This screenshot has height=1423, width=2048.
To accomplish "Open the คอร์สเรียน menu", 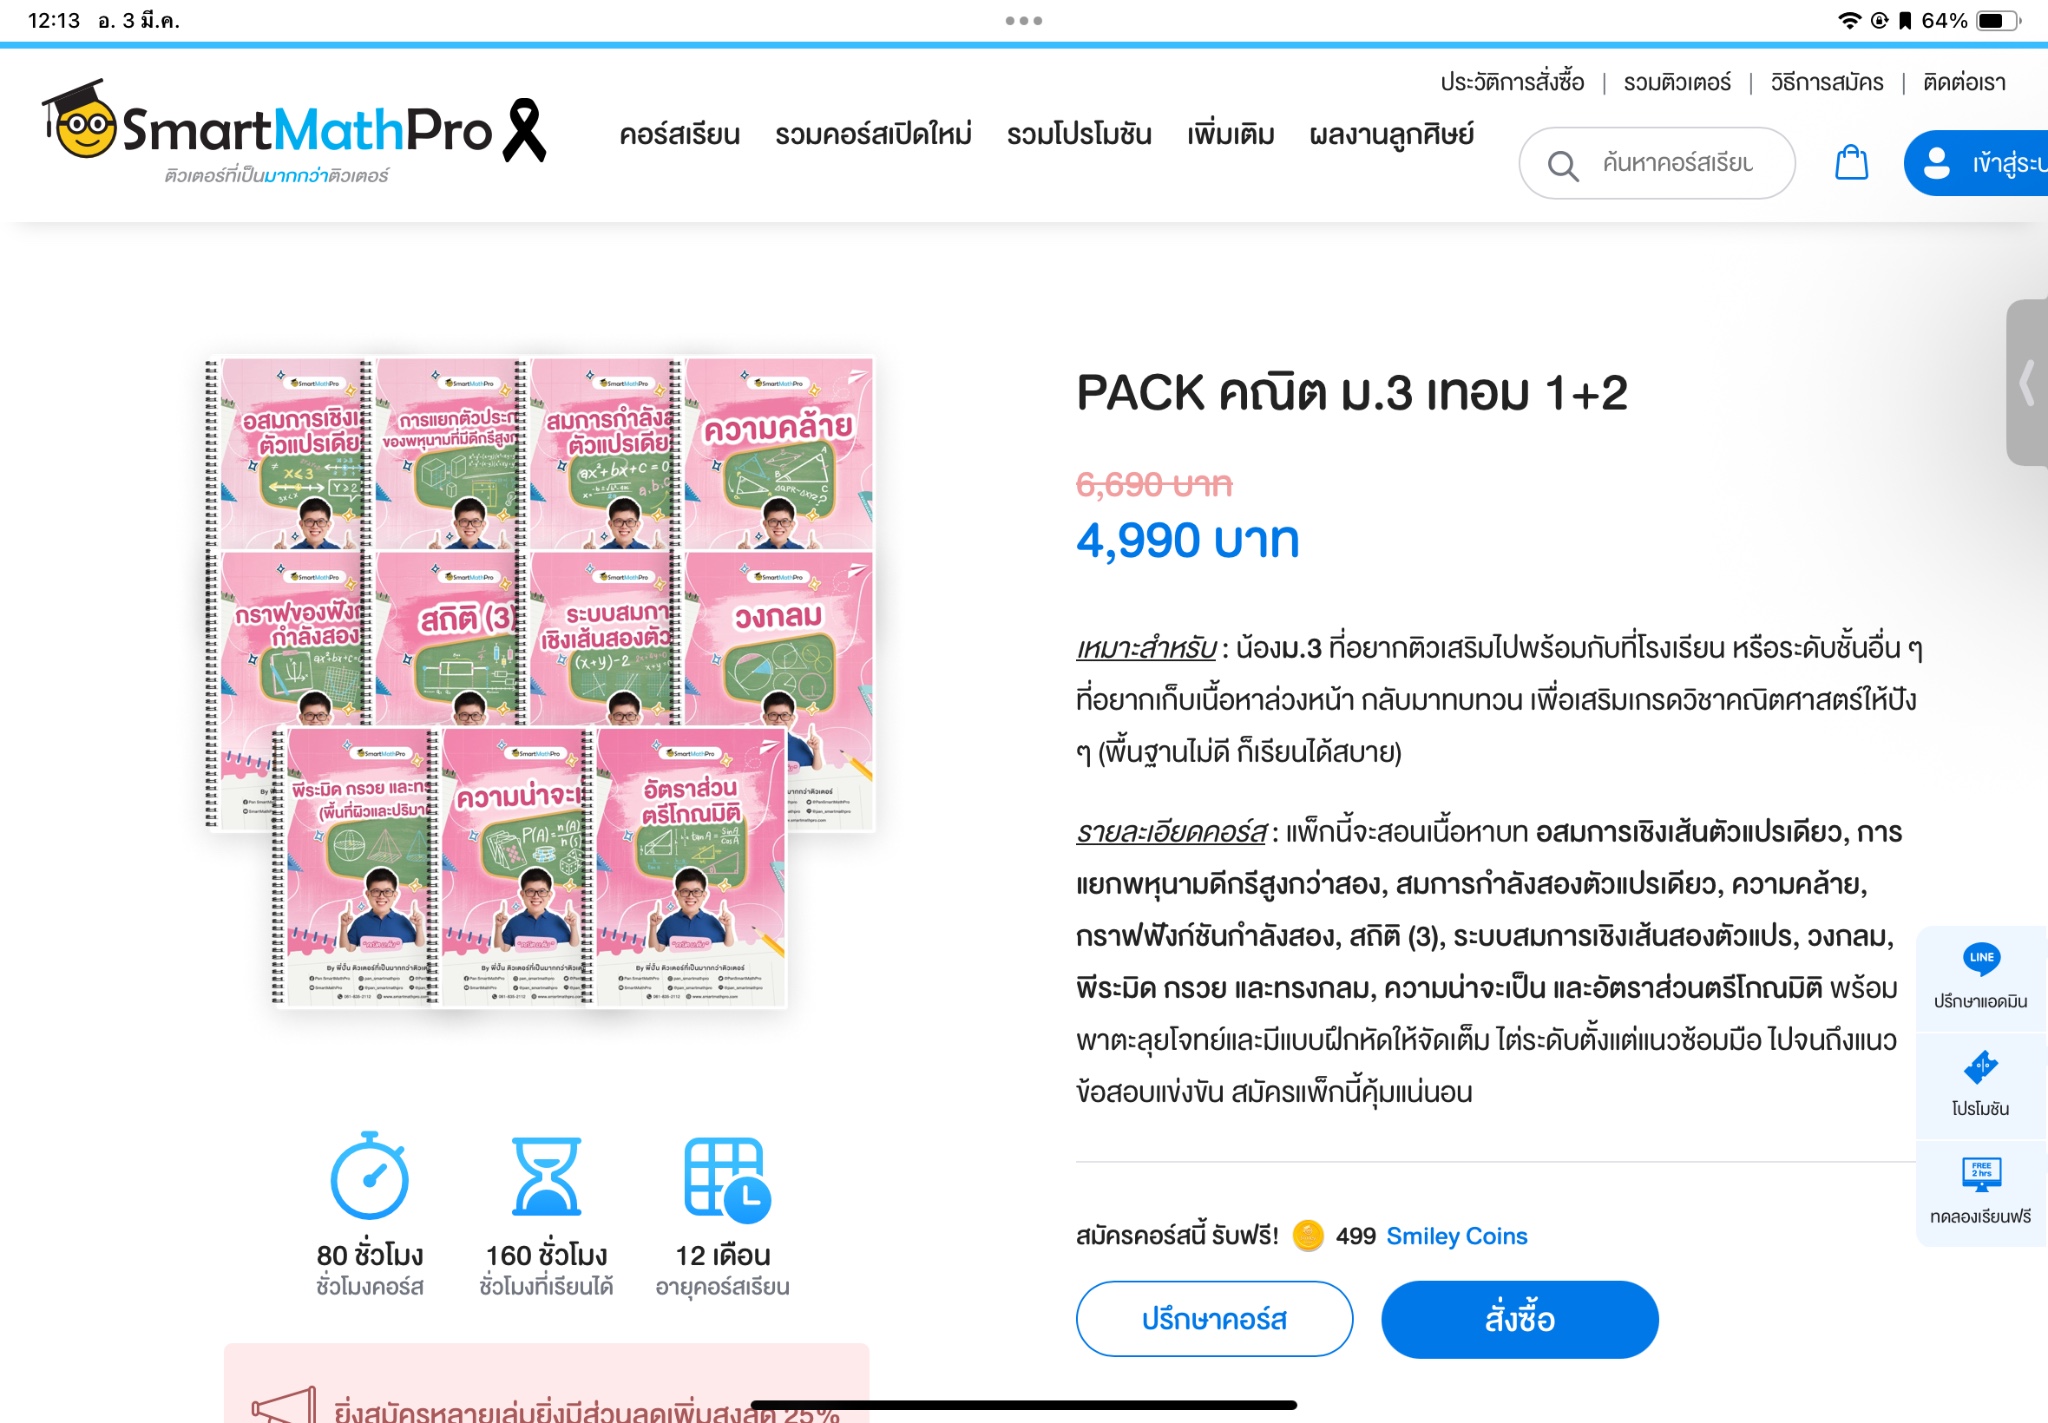I will 679,134.
